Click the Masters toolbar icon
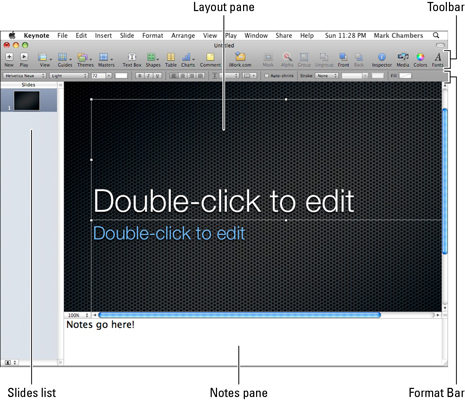Image resolution: width=465 pixels, height=400 pixels. click(x=104, y=57)
